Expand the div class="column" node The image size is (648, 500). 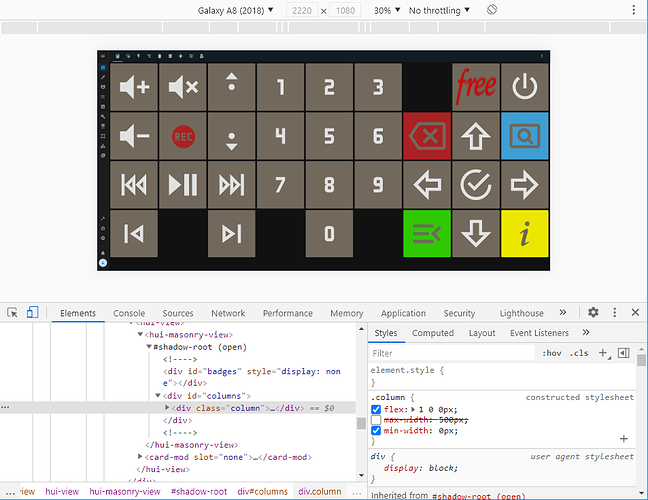(x=167, y=408)
